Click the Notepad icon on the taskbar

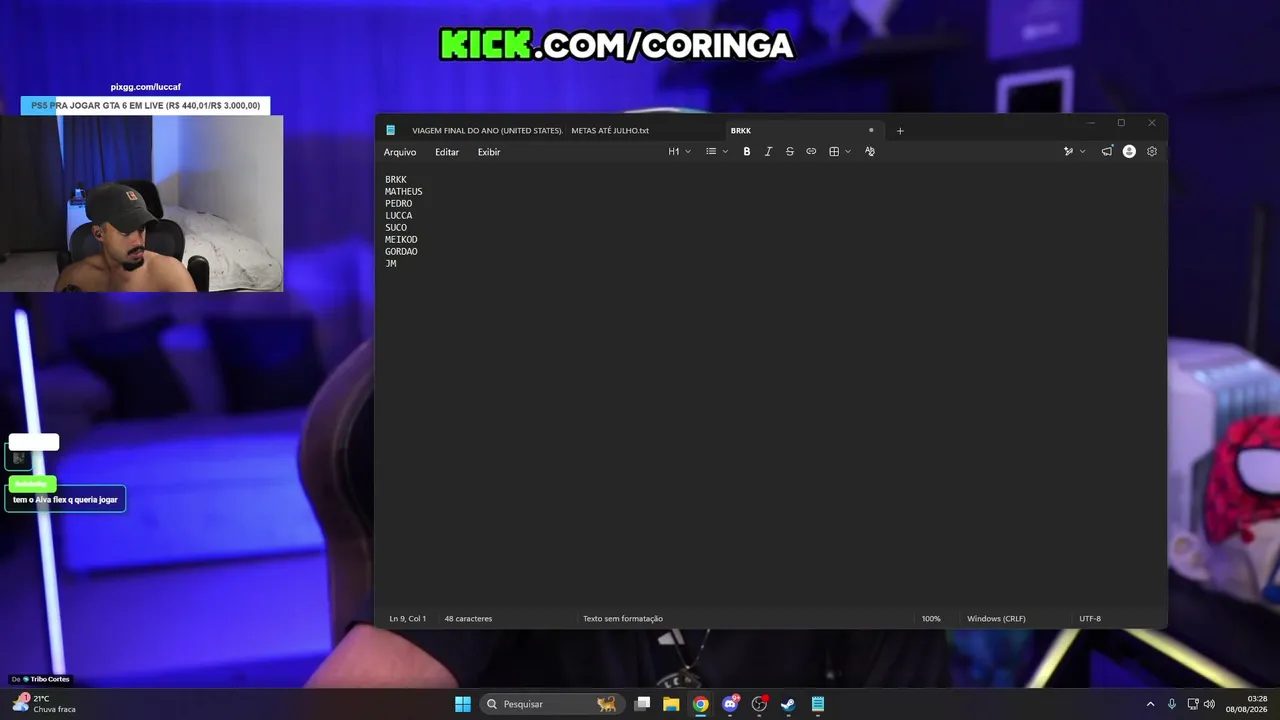pos(818,704)
